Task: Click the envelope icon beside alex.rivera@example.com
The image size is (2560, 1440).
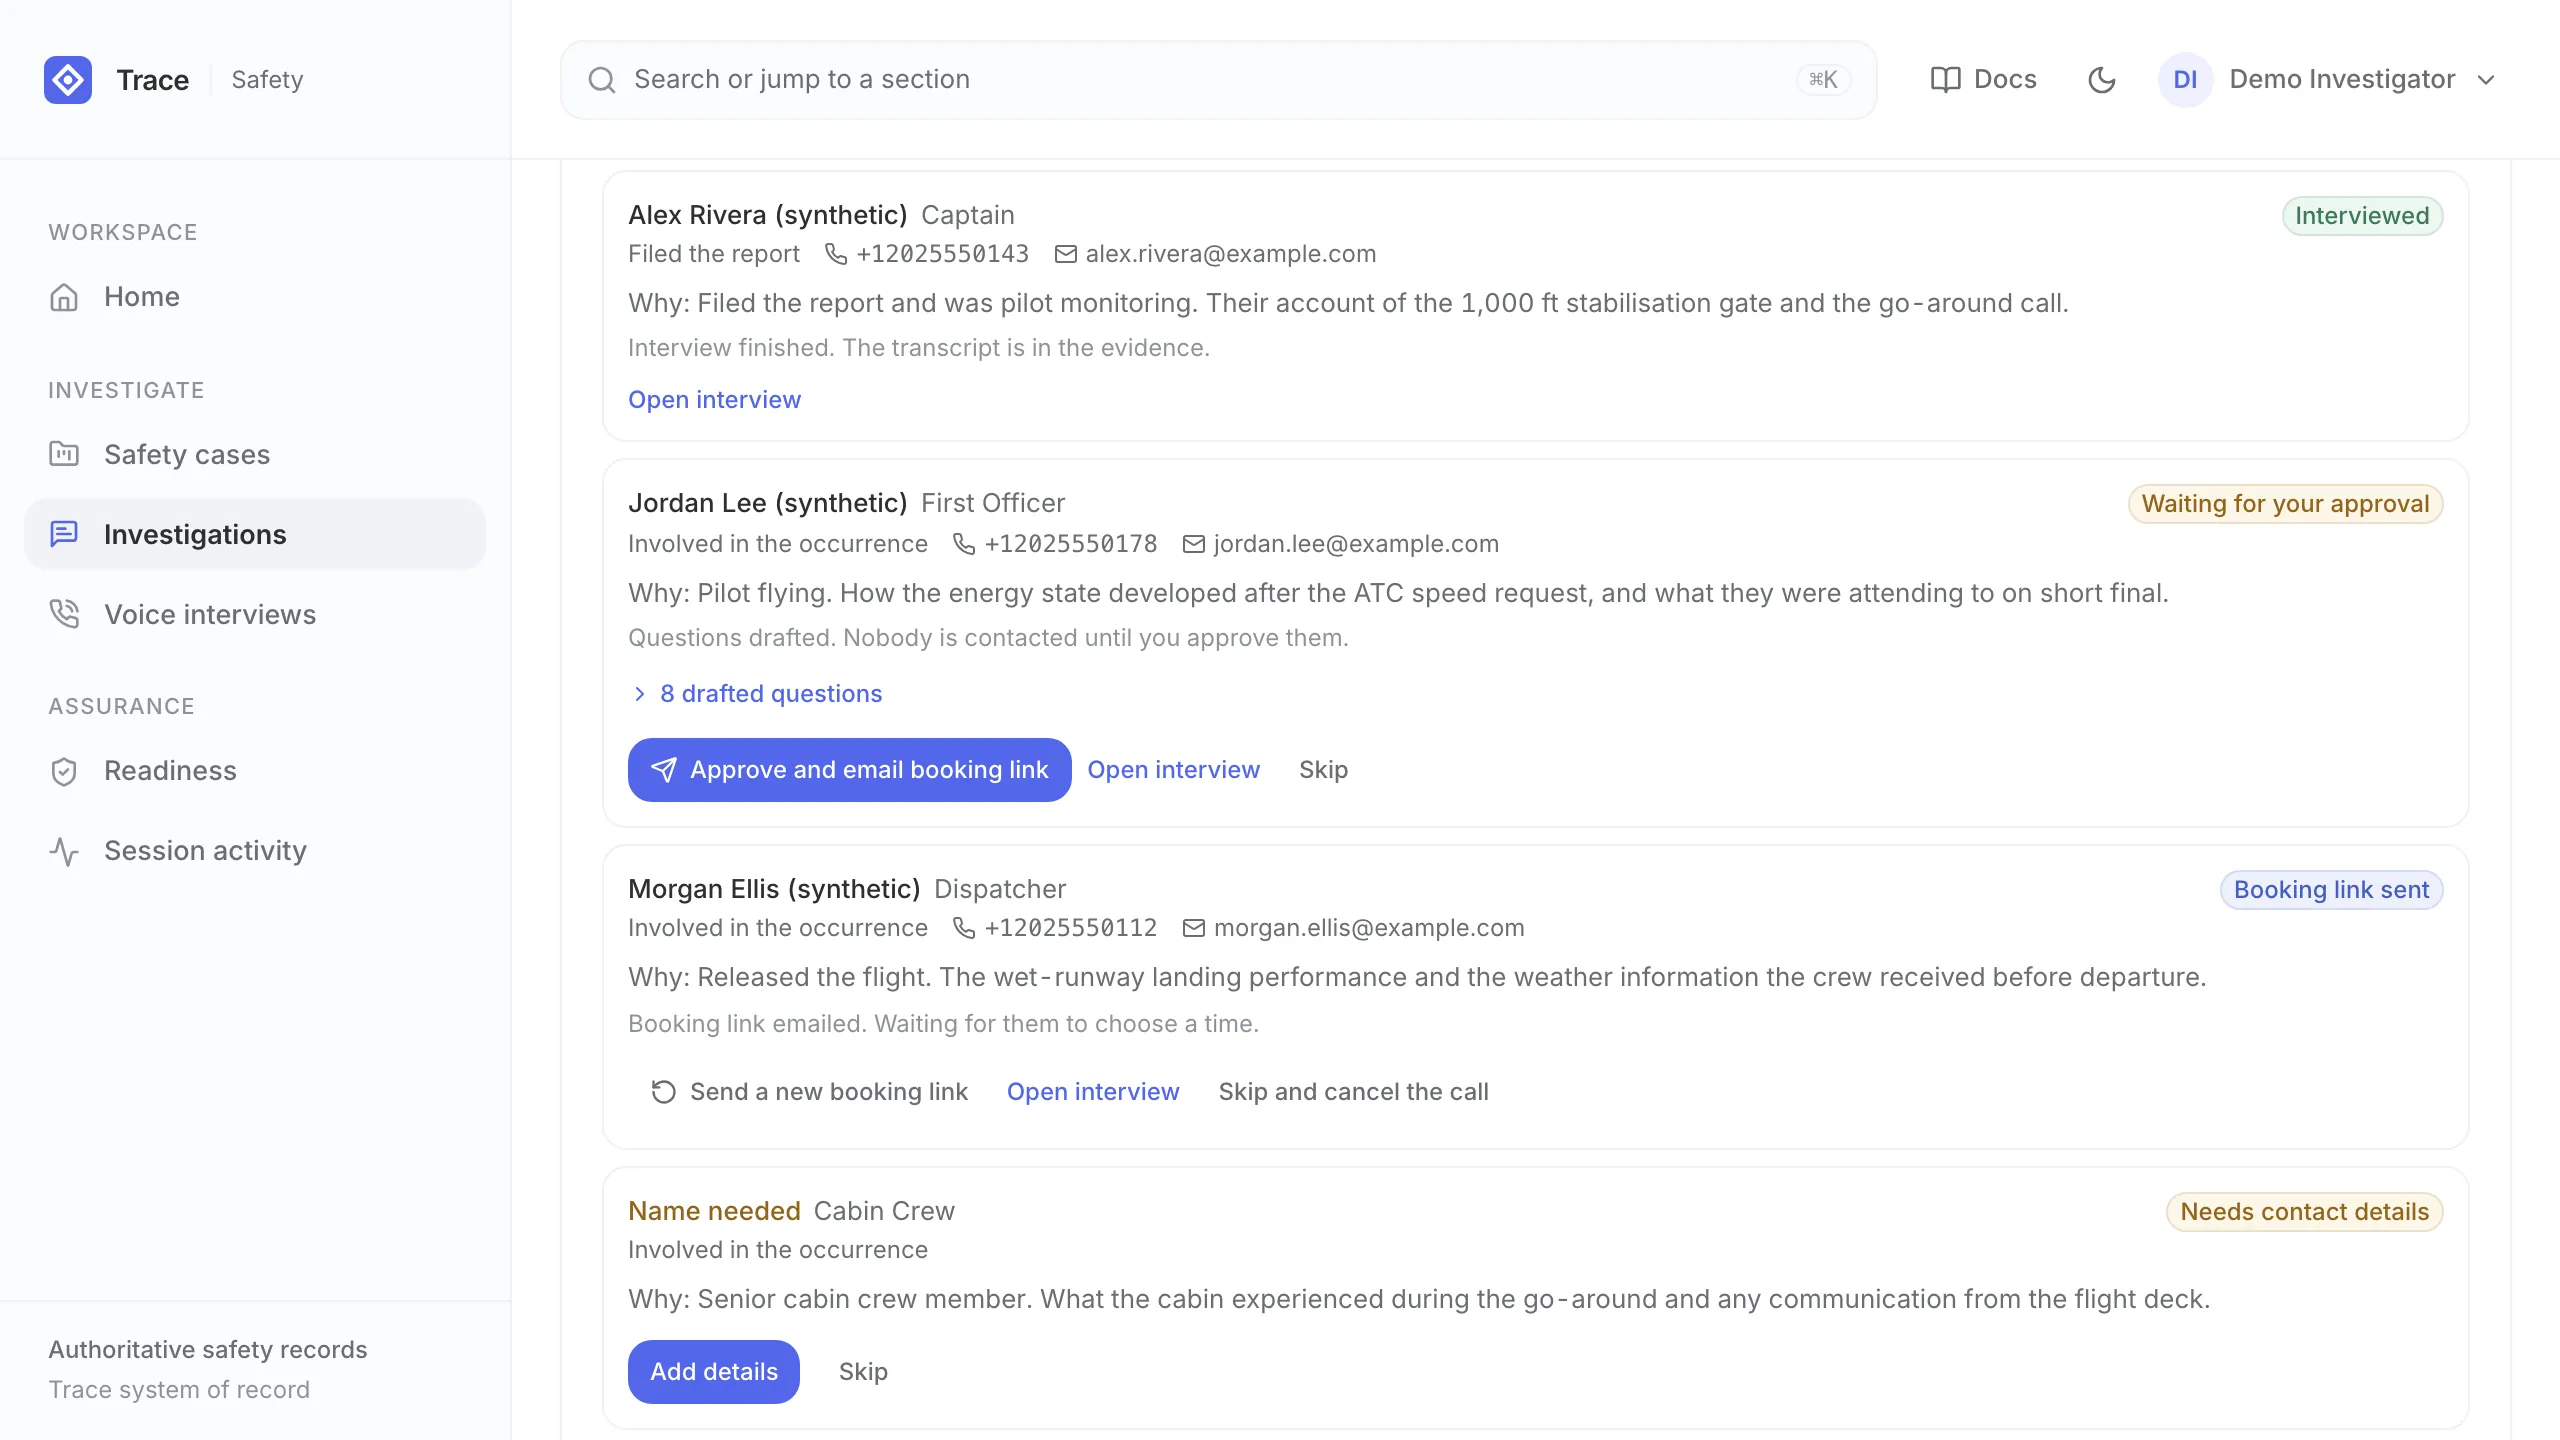Action: tap(1066, 254)
